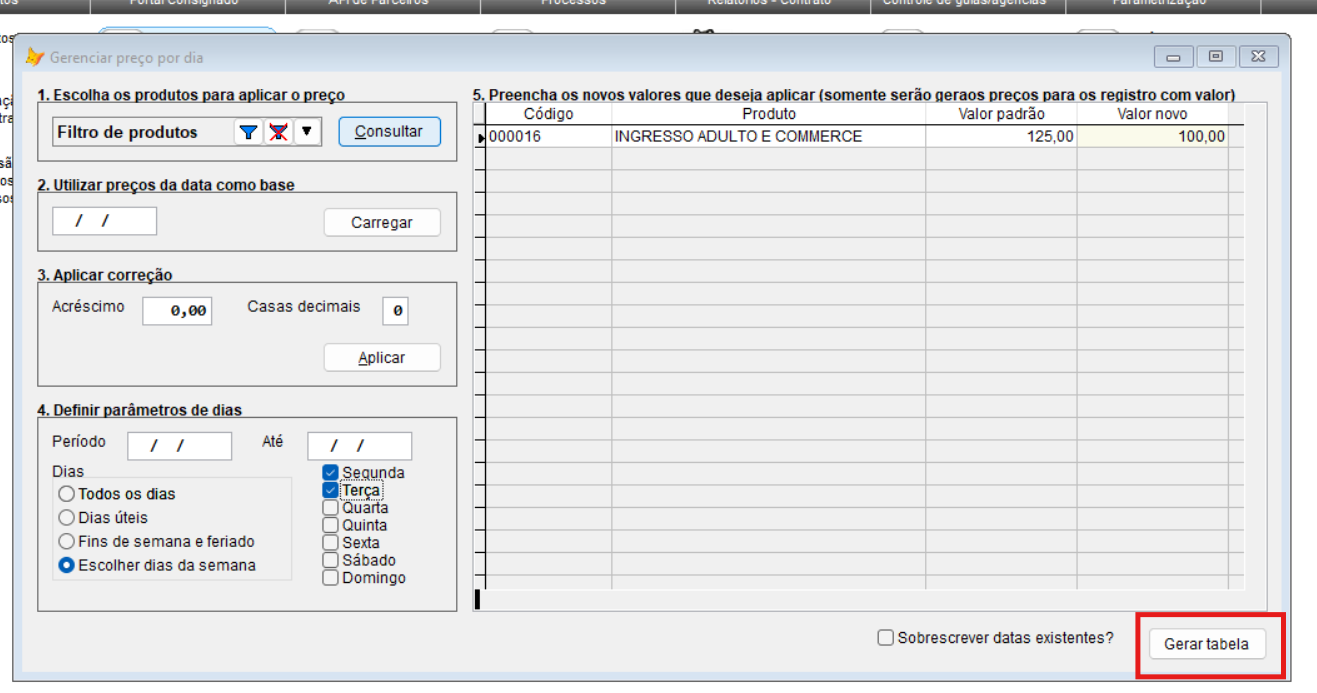Pick Fins de semana e feriado option

66,542
